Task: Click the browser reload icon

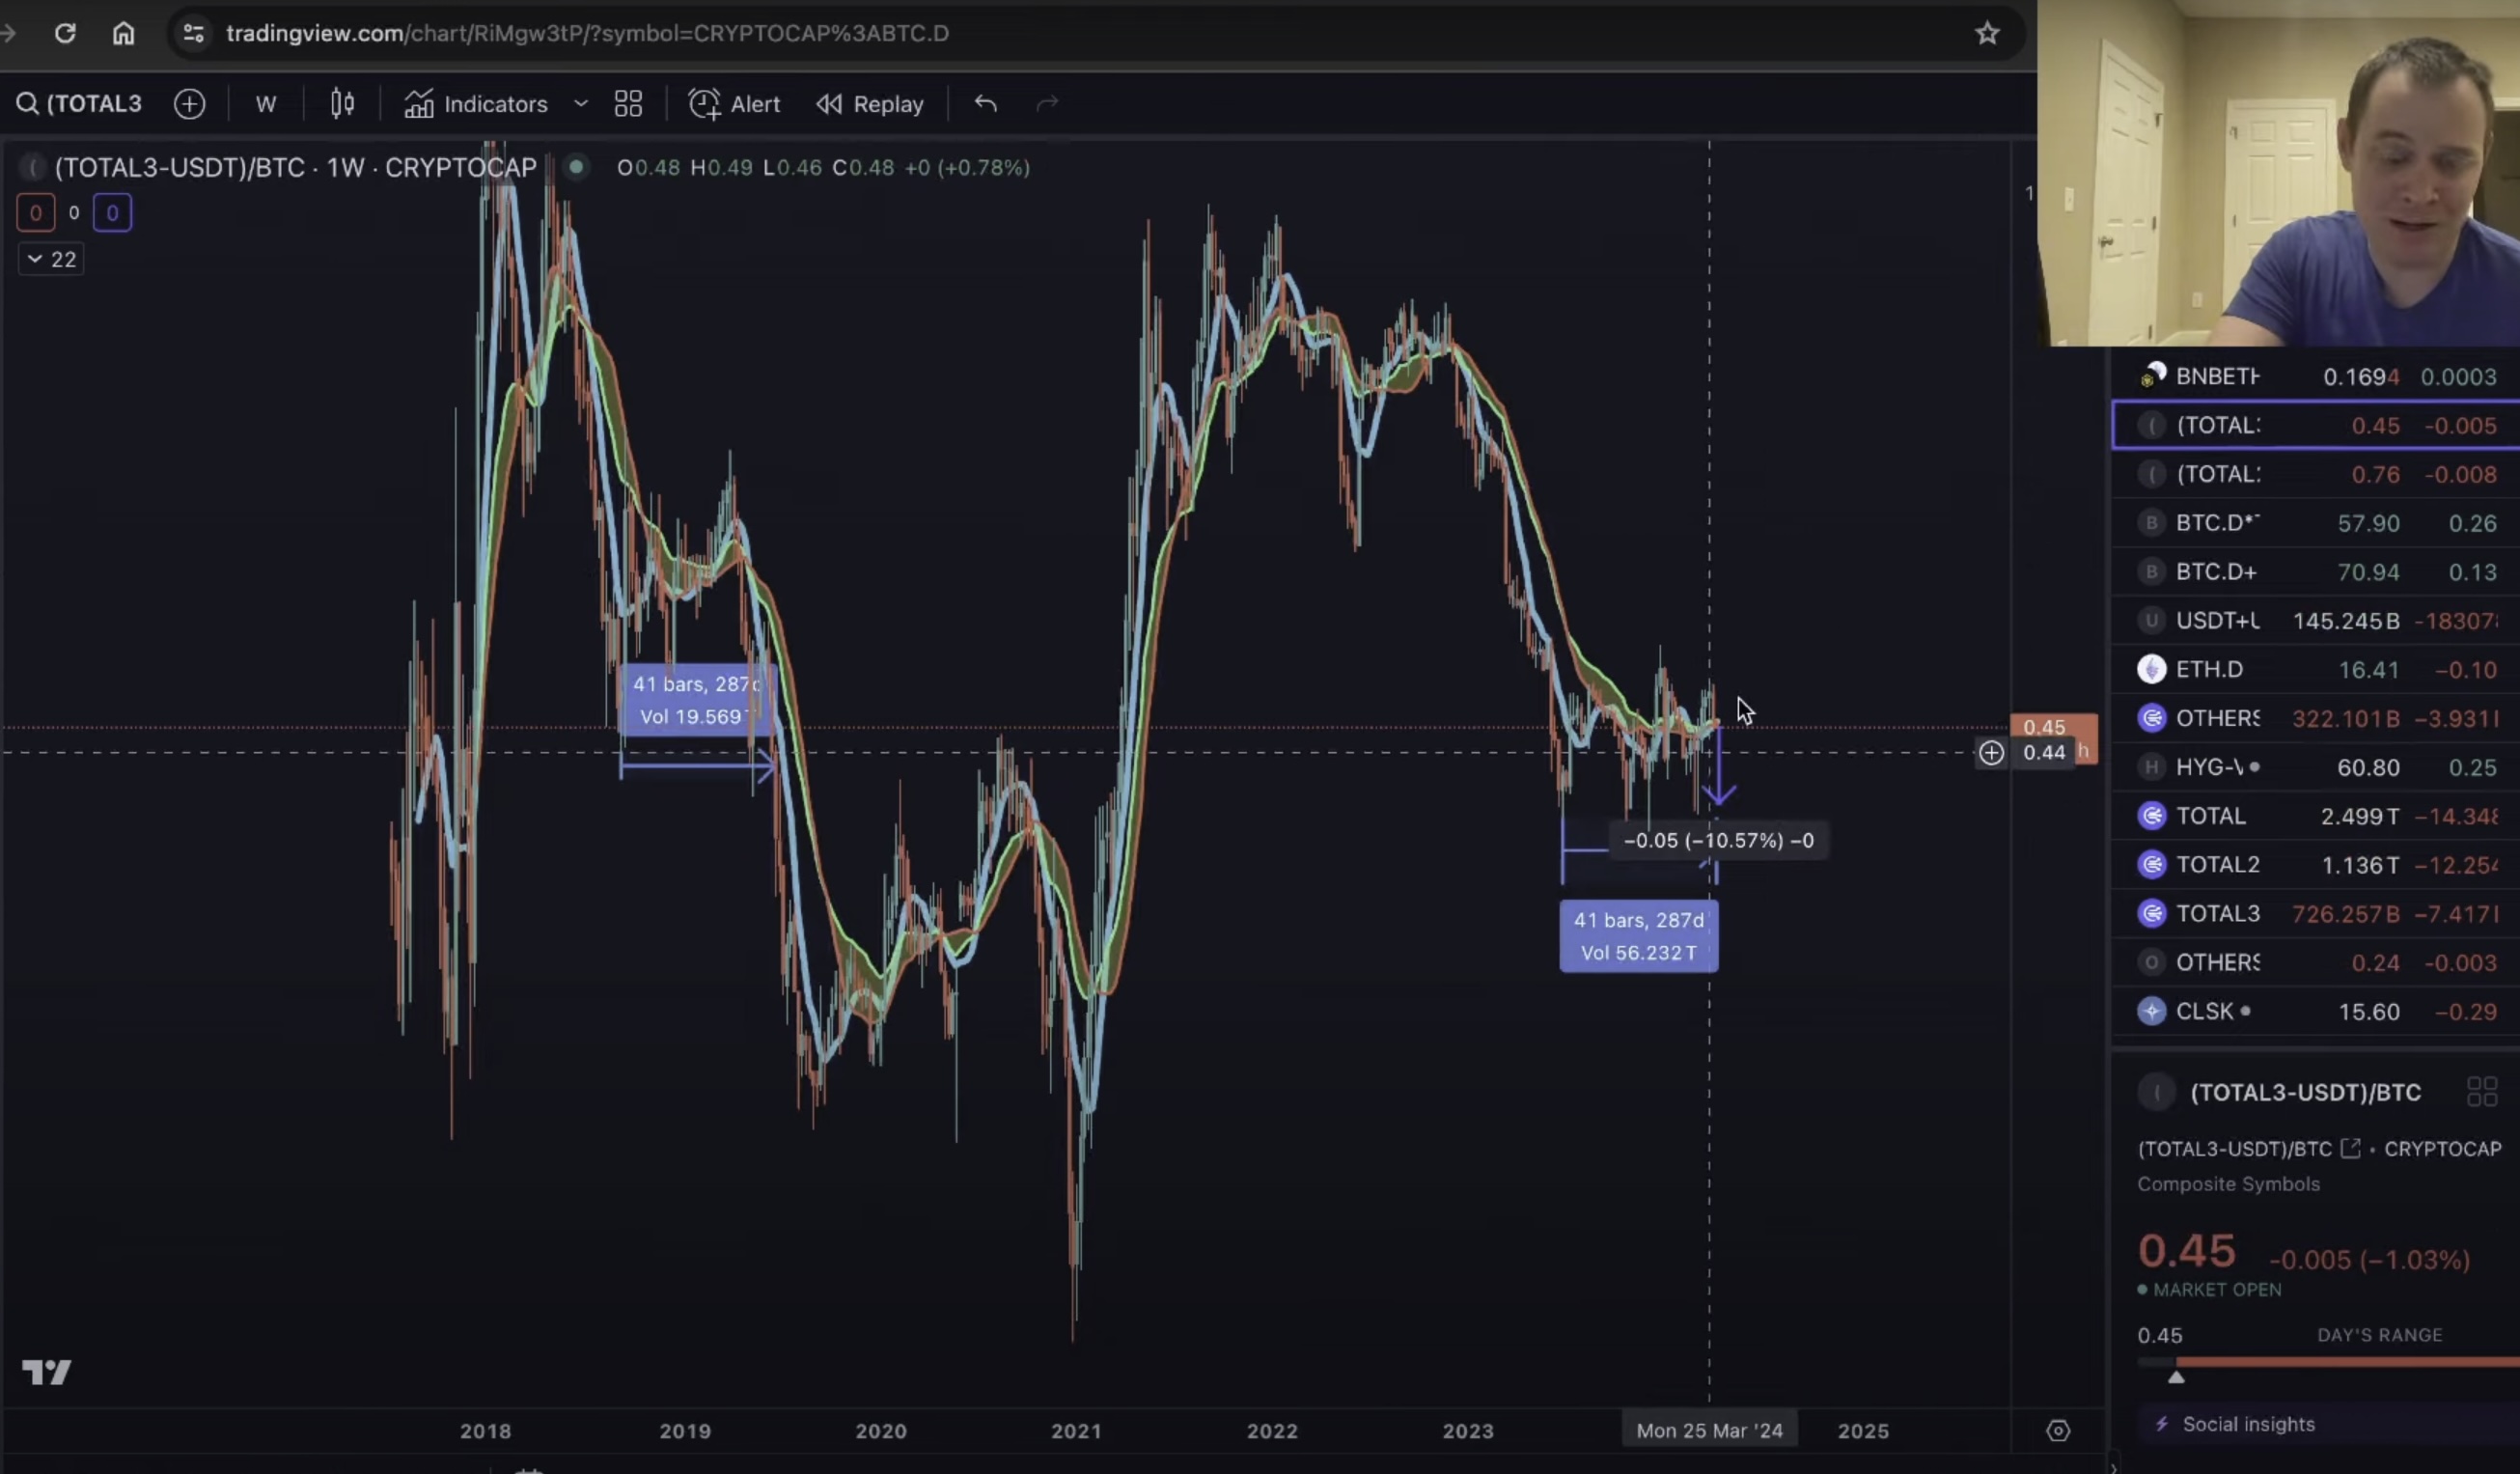Action: pos(65,33)
